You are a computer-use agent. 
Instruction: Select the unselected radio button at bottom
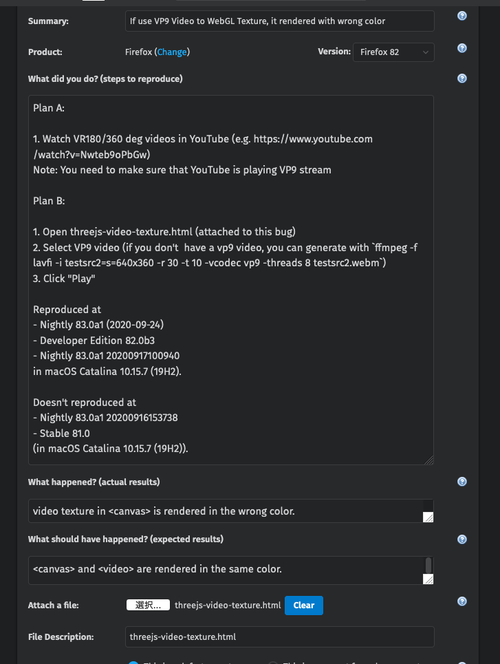[273, 662]
